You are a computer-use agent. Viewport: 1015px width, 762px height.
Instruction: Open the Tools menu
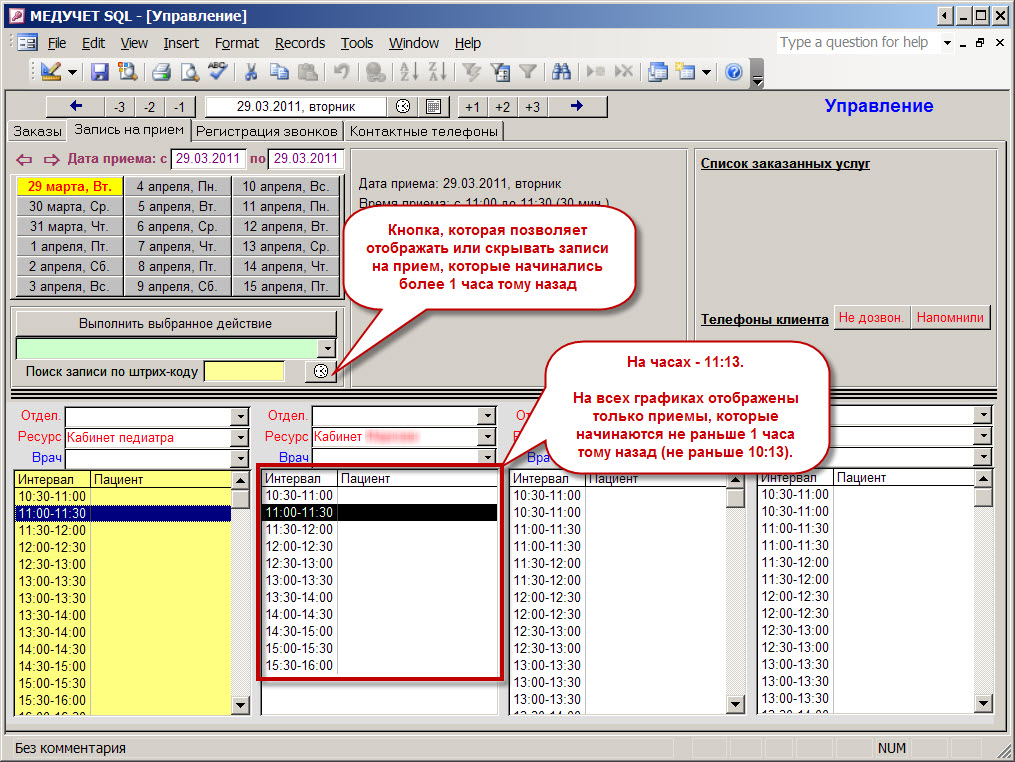(x=357, y=43)
